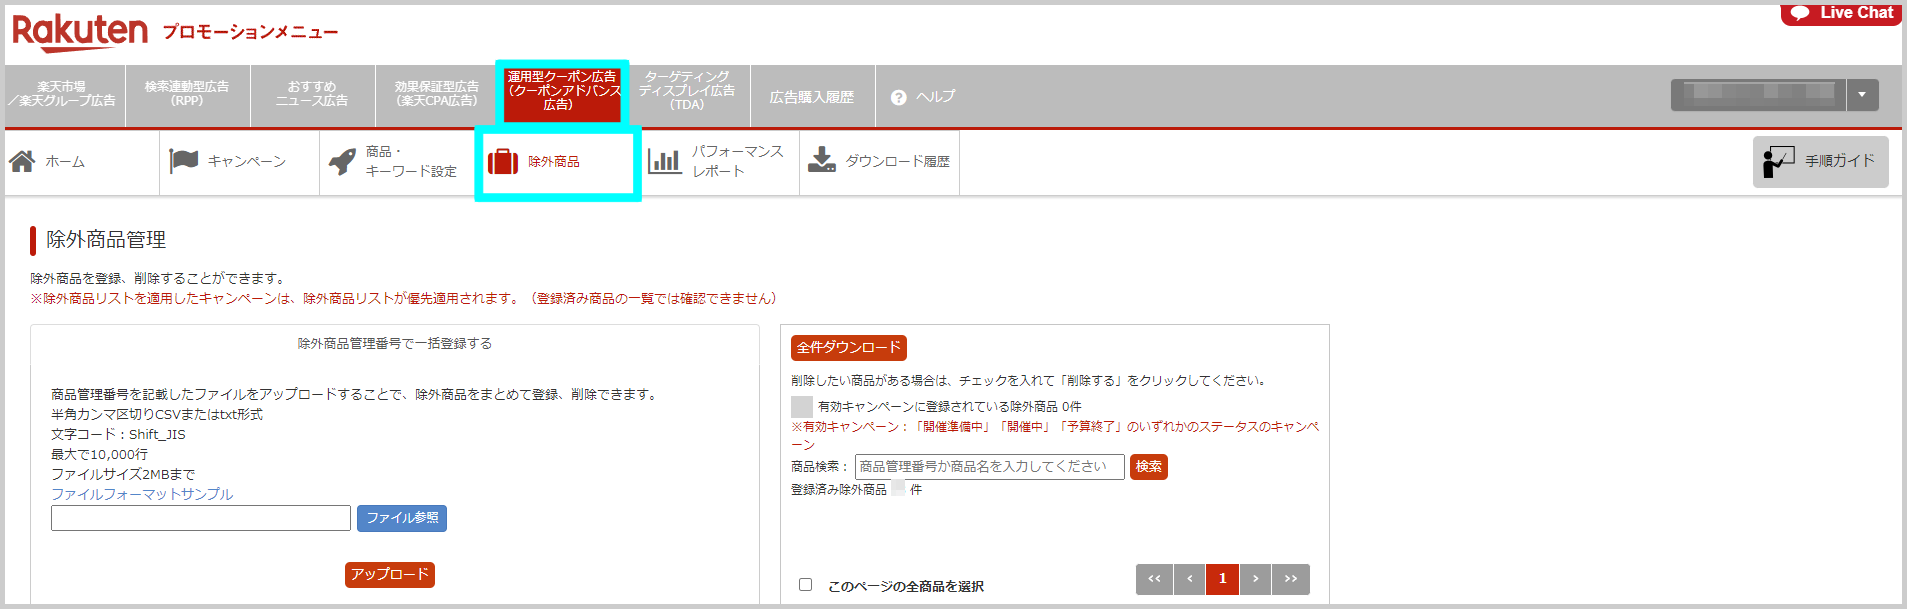
Task: Open the Live Chat bubble icon
Action: click(1800, 13)
